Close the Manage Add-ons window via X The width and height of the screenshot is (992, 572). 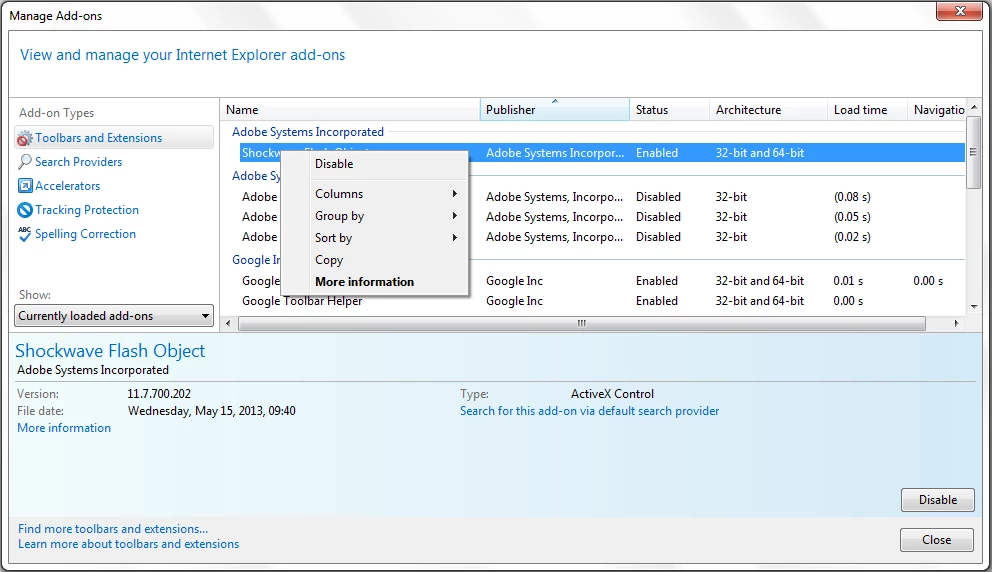[x=959, y=11]
